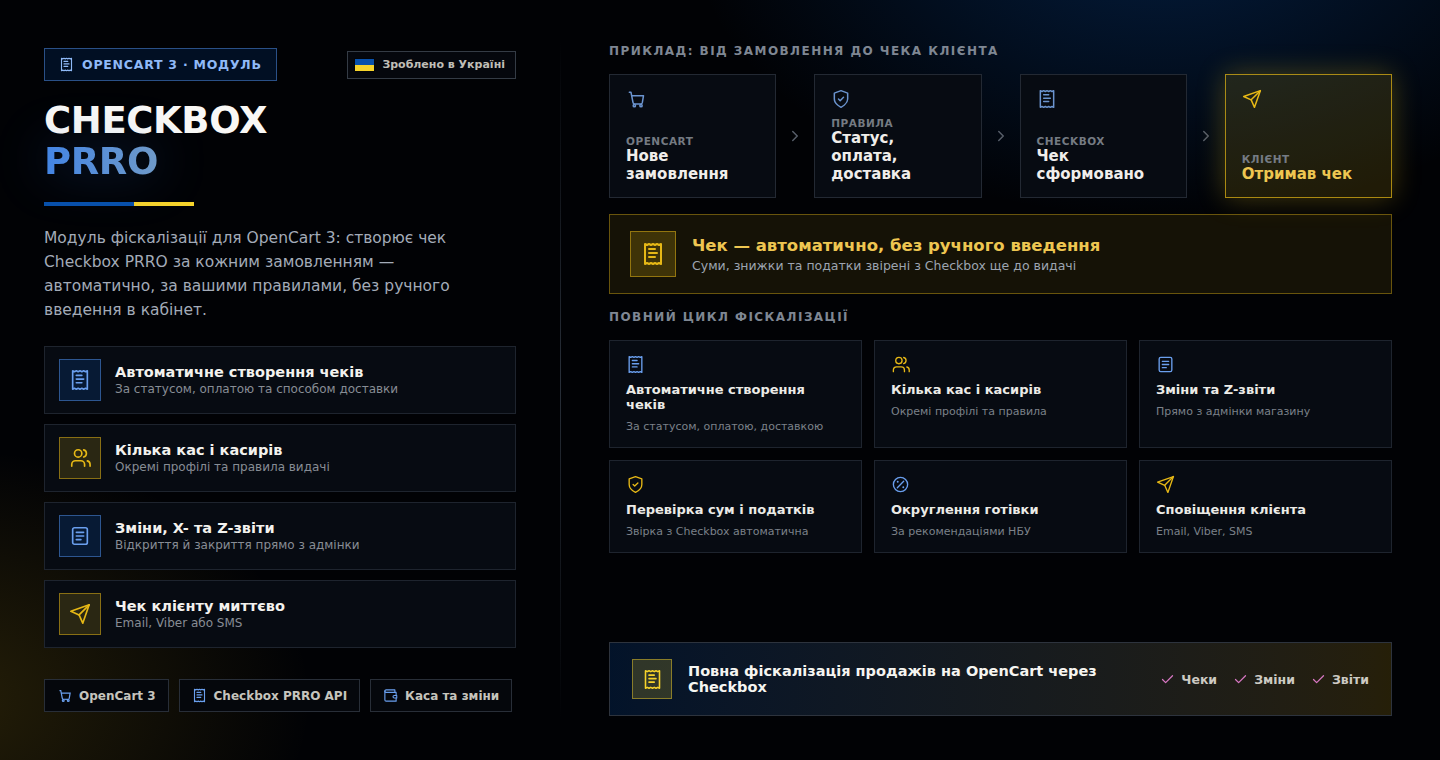Click the wallet icon in the Каса та зміни chip
This screenshot has width=1440, height=760.
tap(391, 696)
